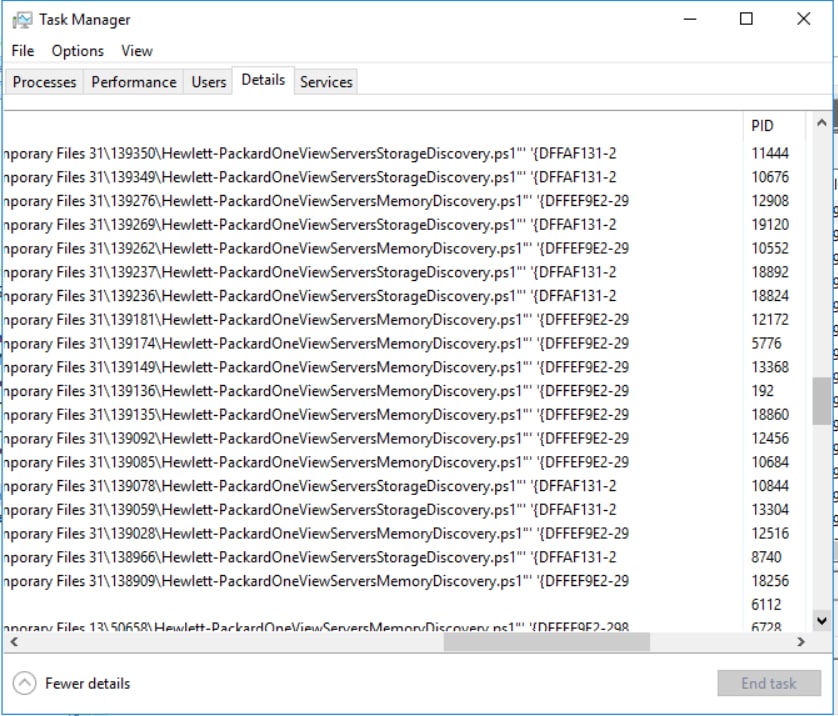Click the vertical scrollbar thumb

[821, 401]
